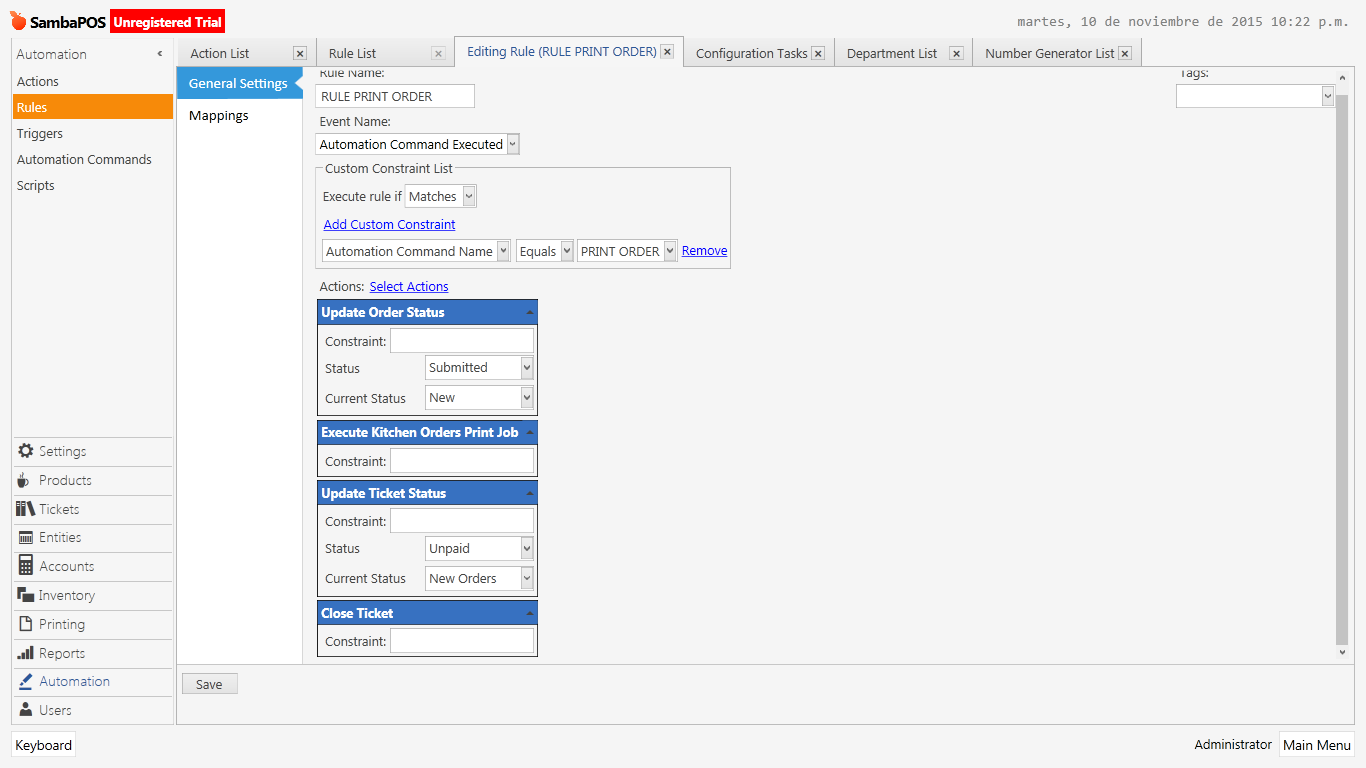Viewport: 1366px width, 768px height.
Task: Click the Rule Name input field
Action: pos(394,96)
